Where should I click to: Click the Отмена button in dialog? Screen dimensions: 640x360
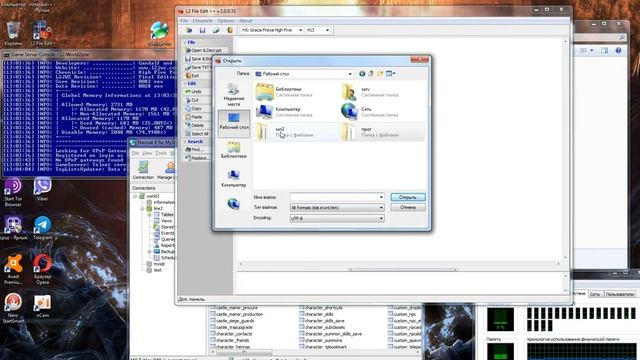pyautogui.click(x=408, y=207)
